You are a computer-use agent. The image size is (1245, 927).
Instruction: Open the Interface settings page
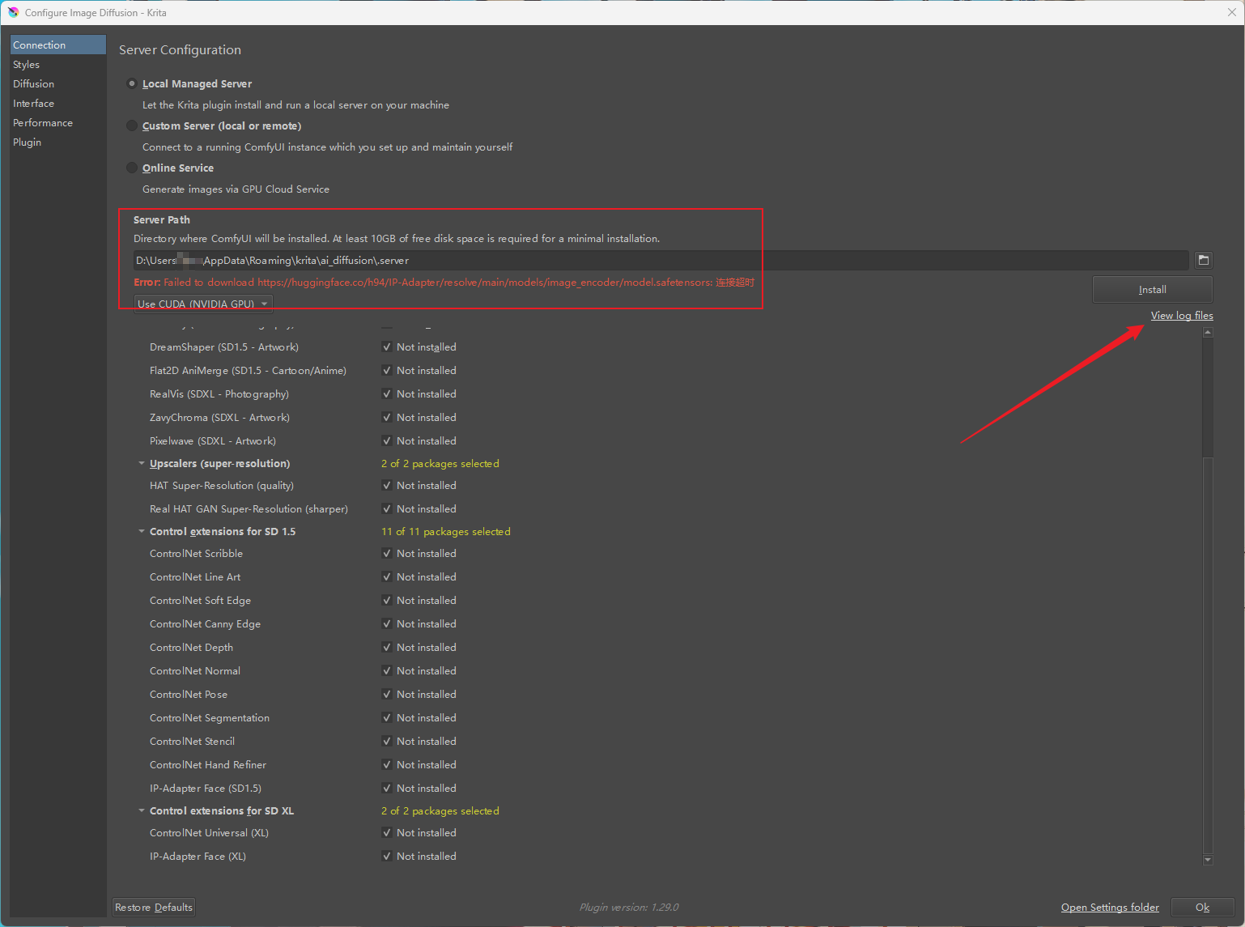point(58,103)
